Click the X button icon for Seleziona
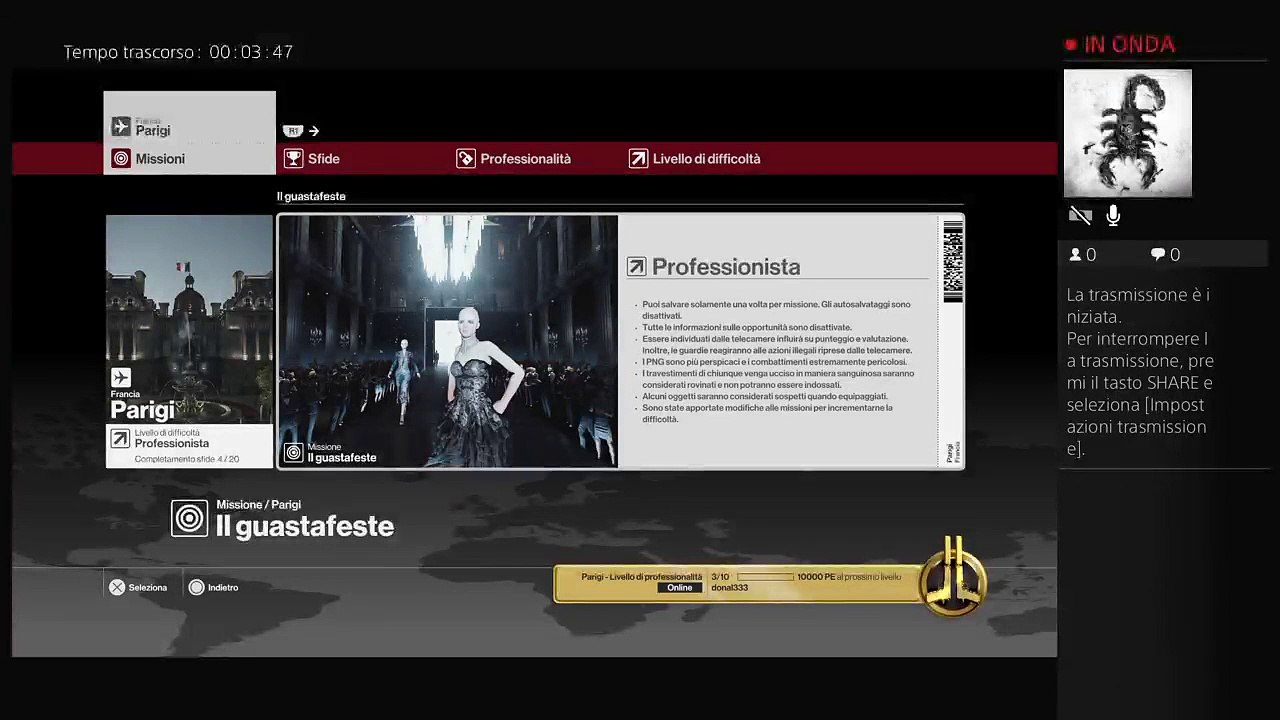 (x=117, y=588)
